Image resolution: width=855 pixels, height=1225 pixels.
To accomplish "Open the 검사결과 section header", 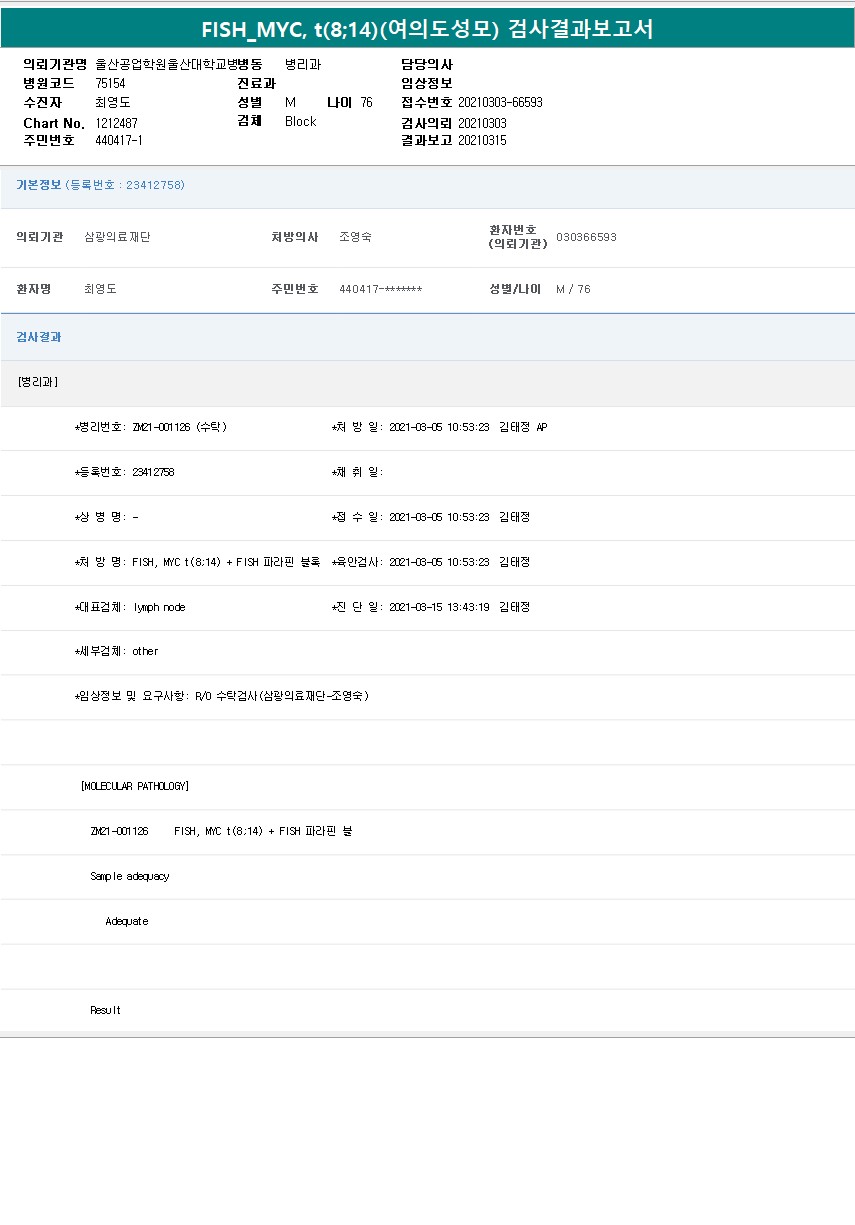I will (x=39, y=337).
